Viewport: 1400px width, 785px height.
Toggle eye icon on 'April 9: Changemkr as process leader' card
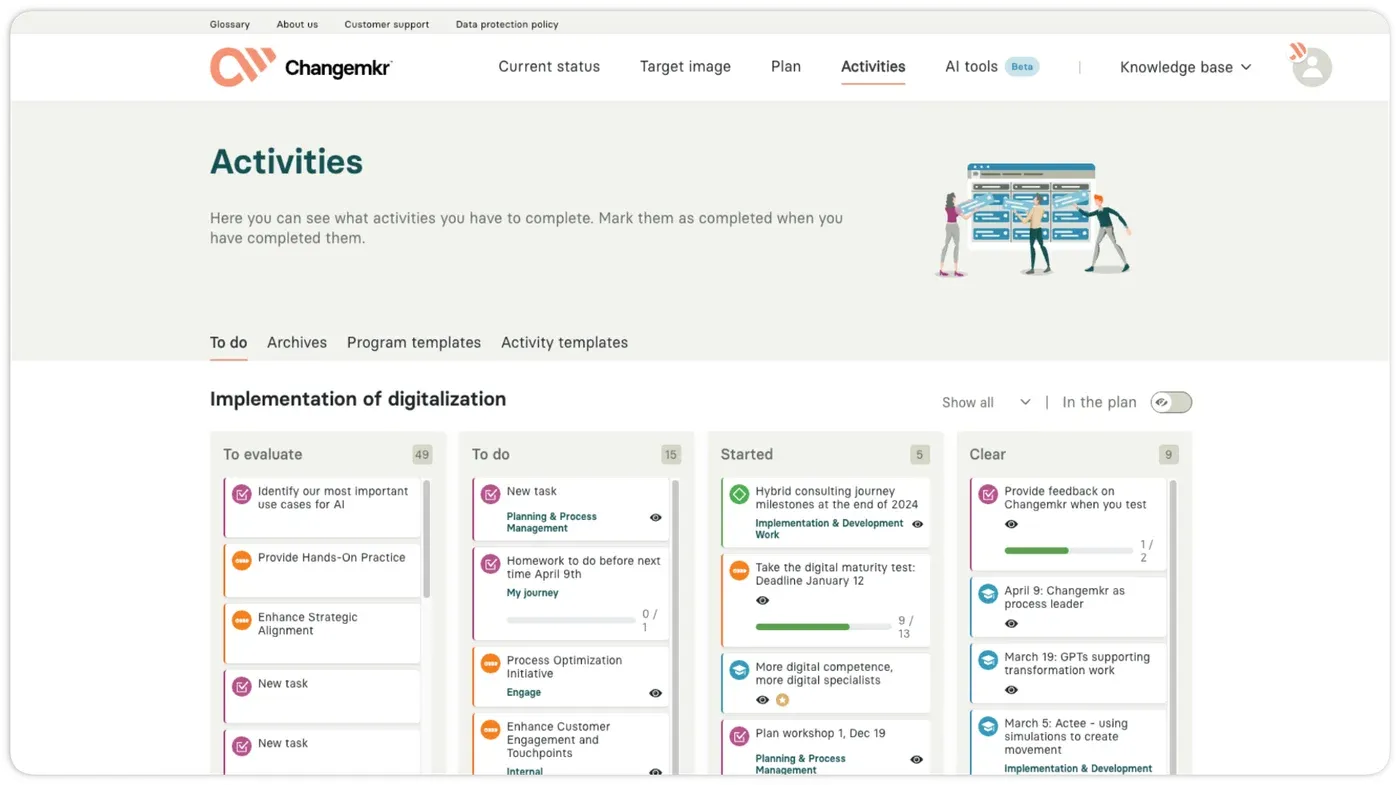point(1011,624)
